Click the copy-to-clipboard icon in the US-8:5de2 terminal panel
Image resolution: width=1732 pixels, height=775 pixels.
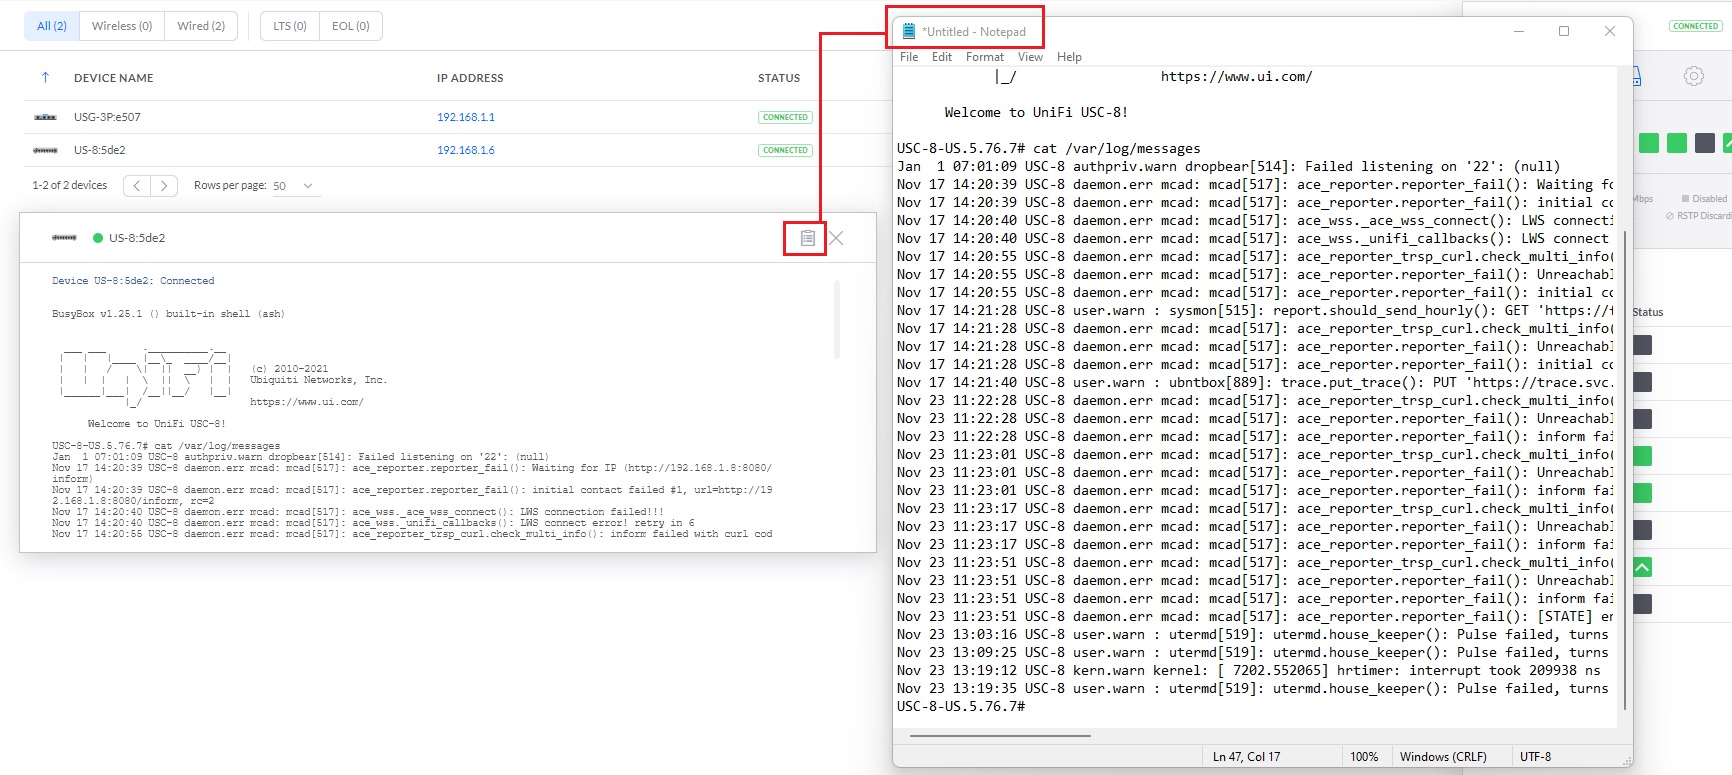tap(807, 238)
